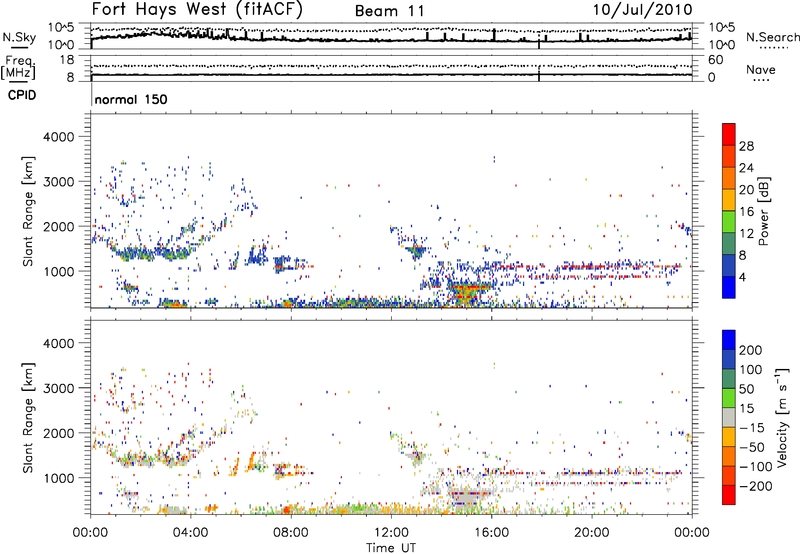
Task: Click the '24' label on the power color bar
Action: point(746,168)
